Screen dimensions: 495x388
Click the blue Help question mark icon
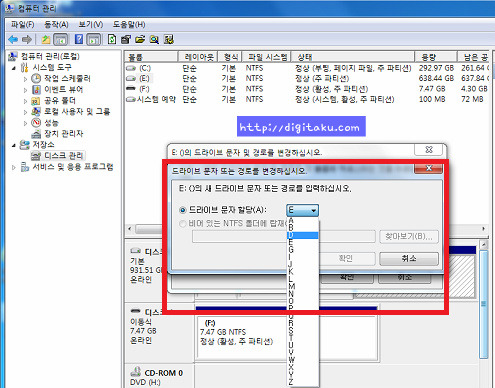click(x=79, y=39)
